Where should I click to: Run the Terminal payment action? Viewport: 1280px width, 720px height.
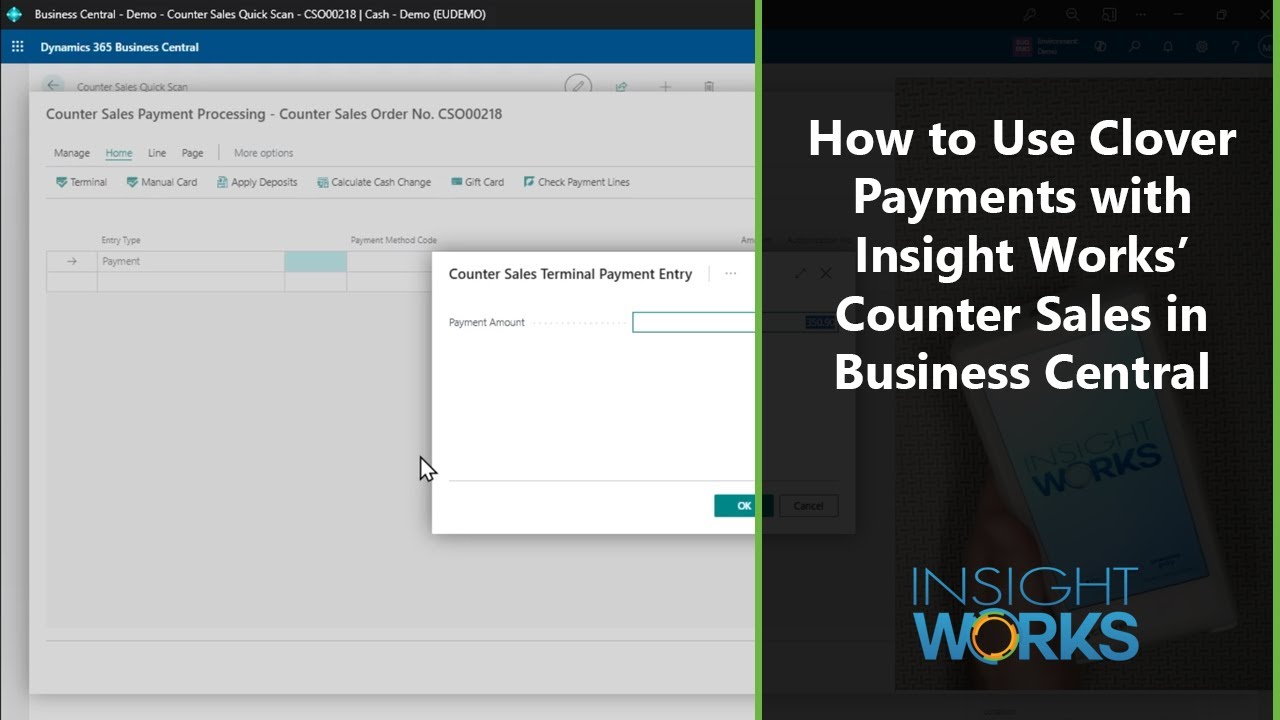[x=82, y=182]
